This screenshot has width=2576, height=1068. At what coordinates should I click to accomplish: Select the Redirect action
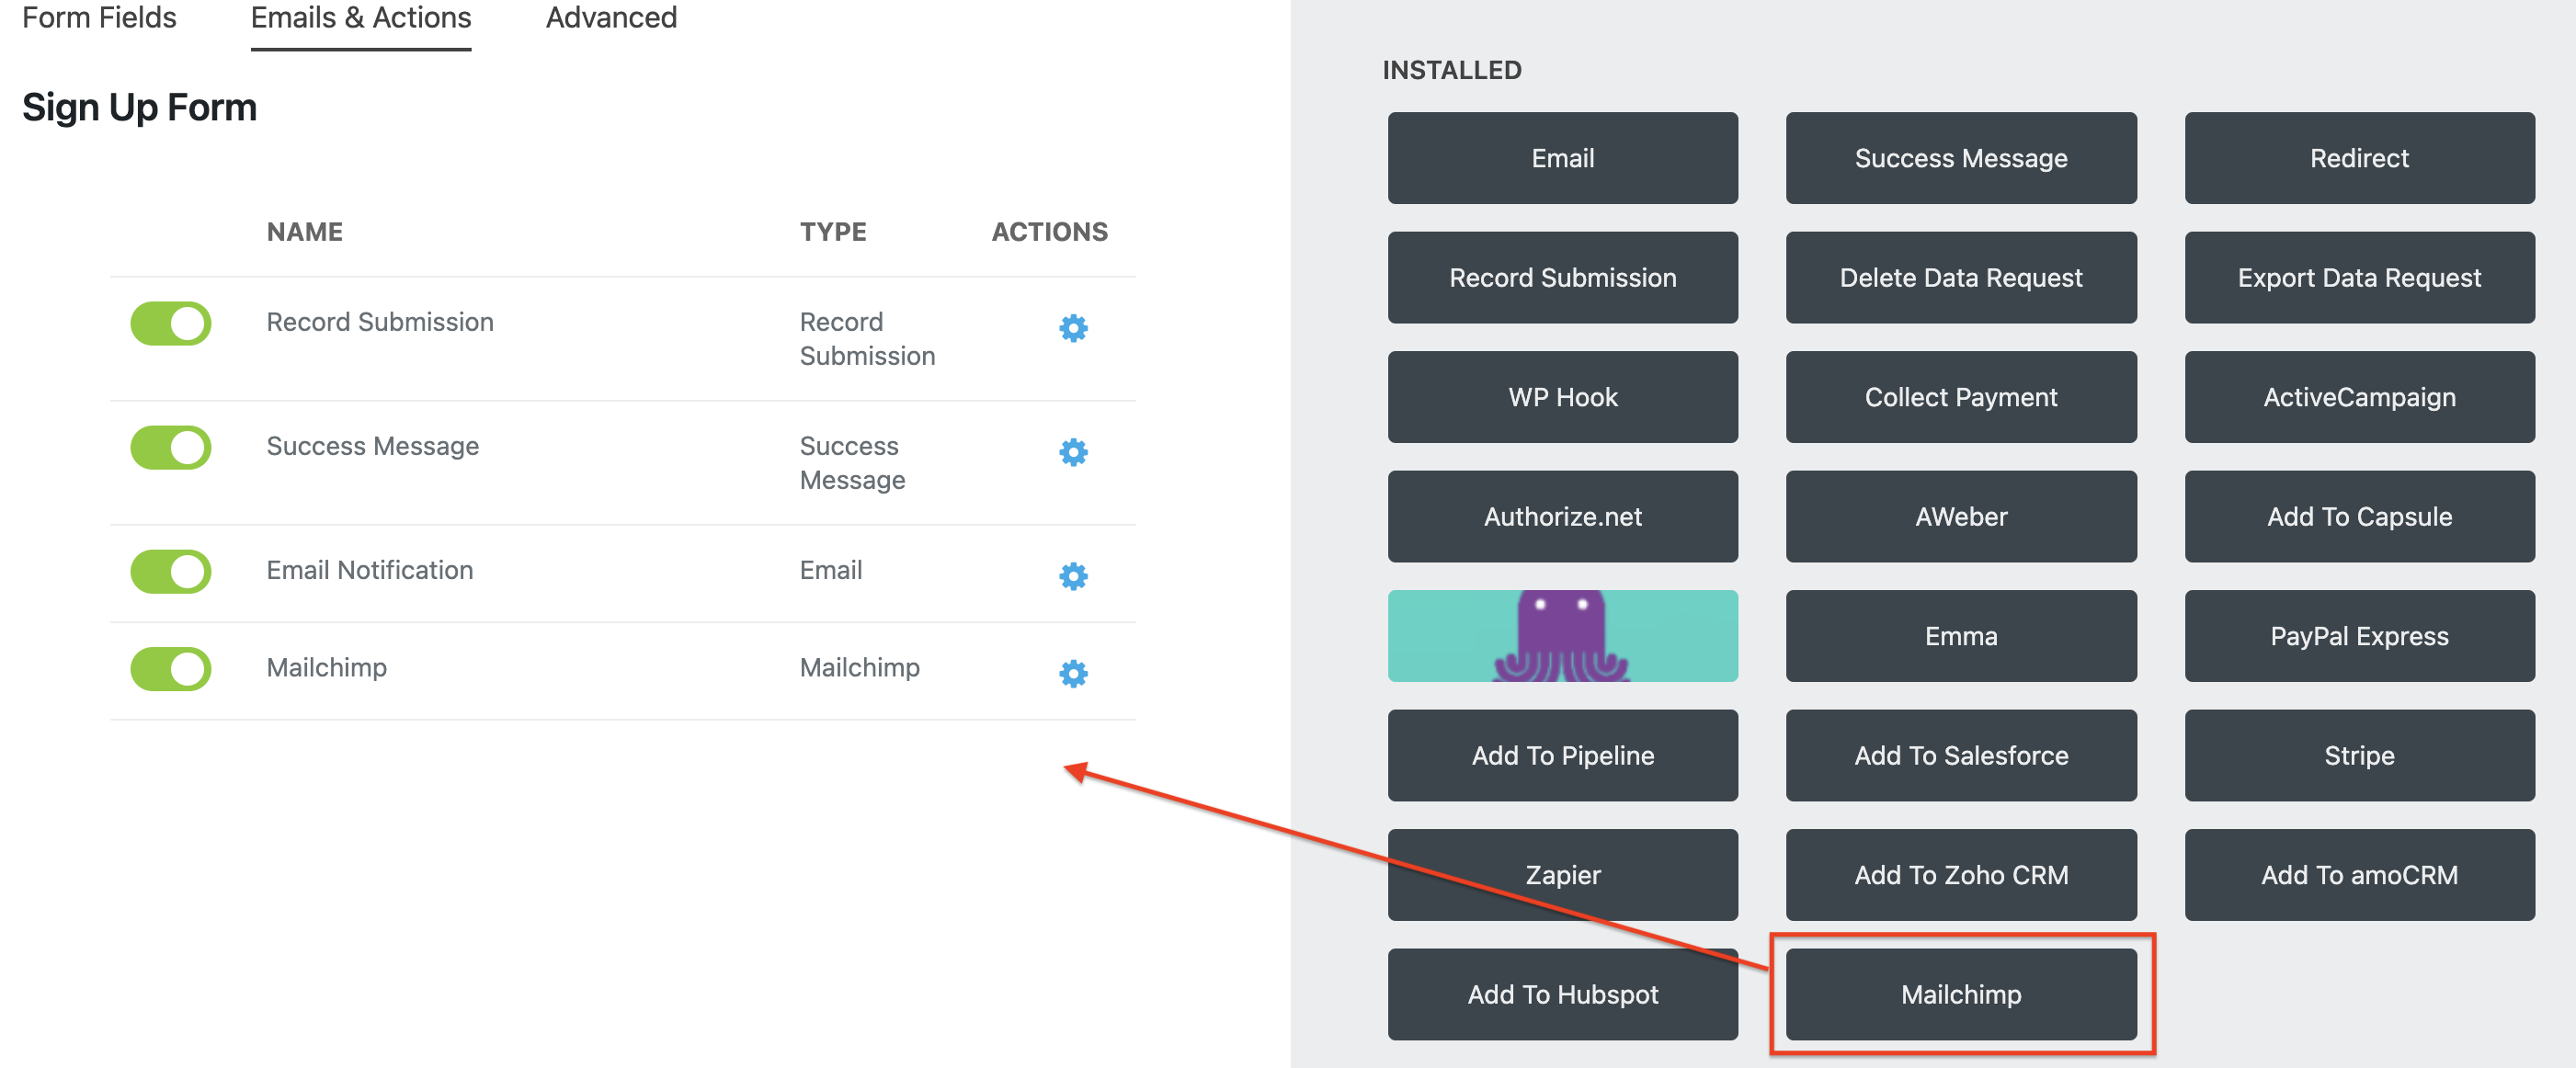[x=2359, y=158]
